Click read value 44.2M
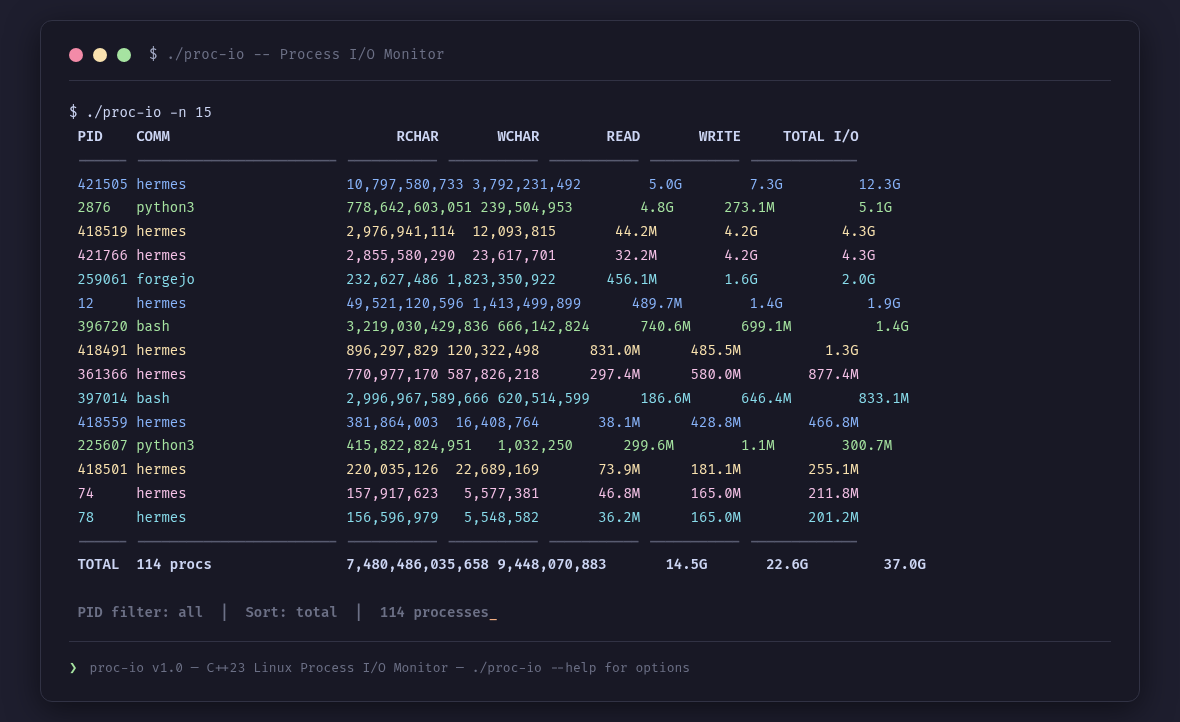 tap(636, 231)
